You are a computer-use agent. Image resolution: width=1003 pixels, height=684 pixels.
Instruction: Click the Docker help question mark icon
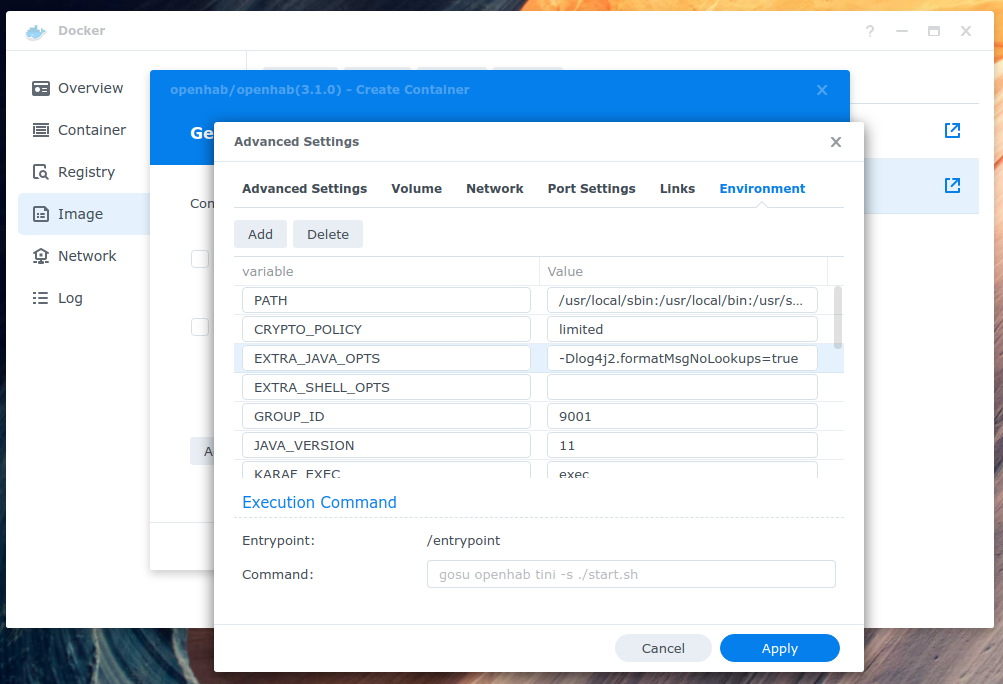point(870,31)
